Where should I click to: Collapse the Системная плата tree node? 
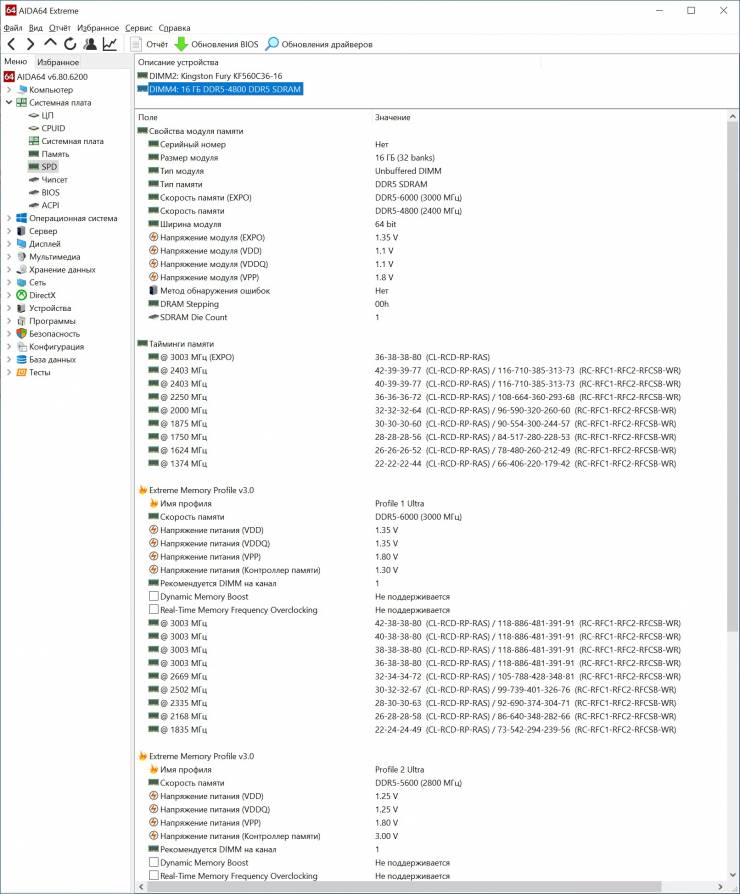click(9, 103)
